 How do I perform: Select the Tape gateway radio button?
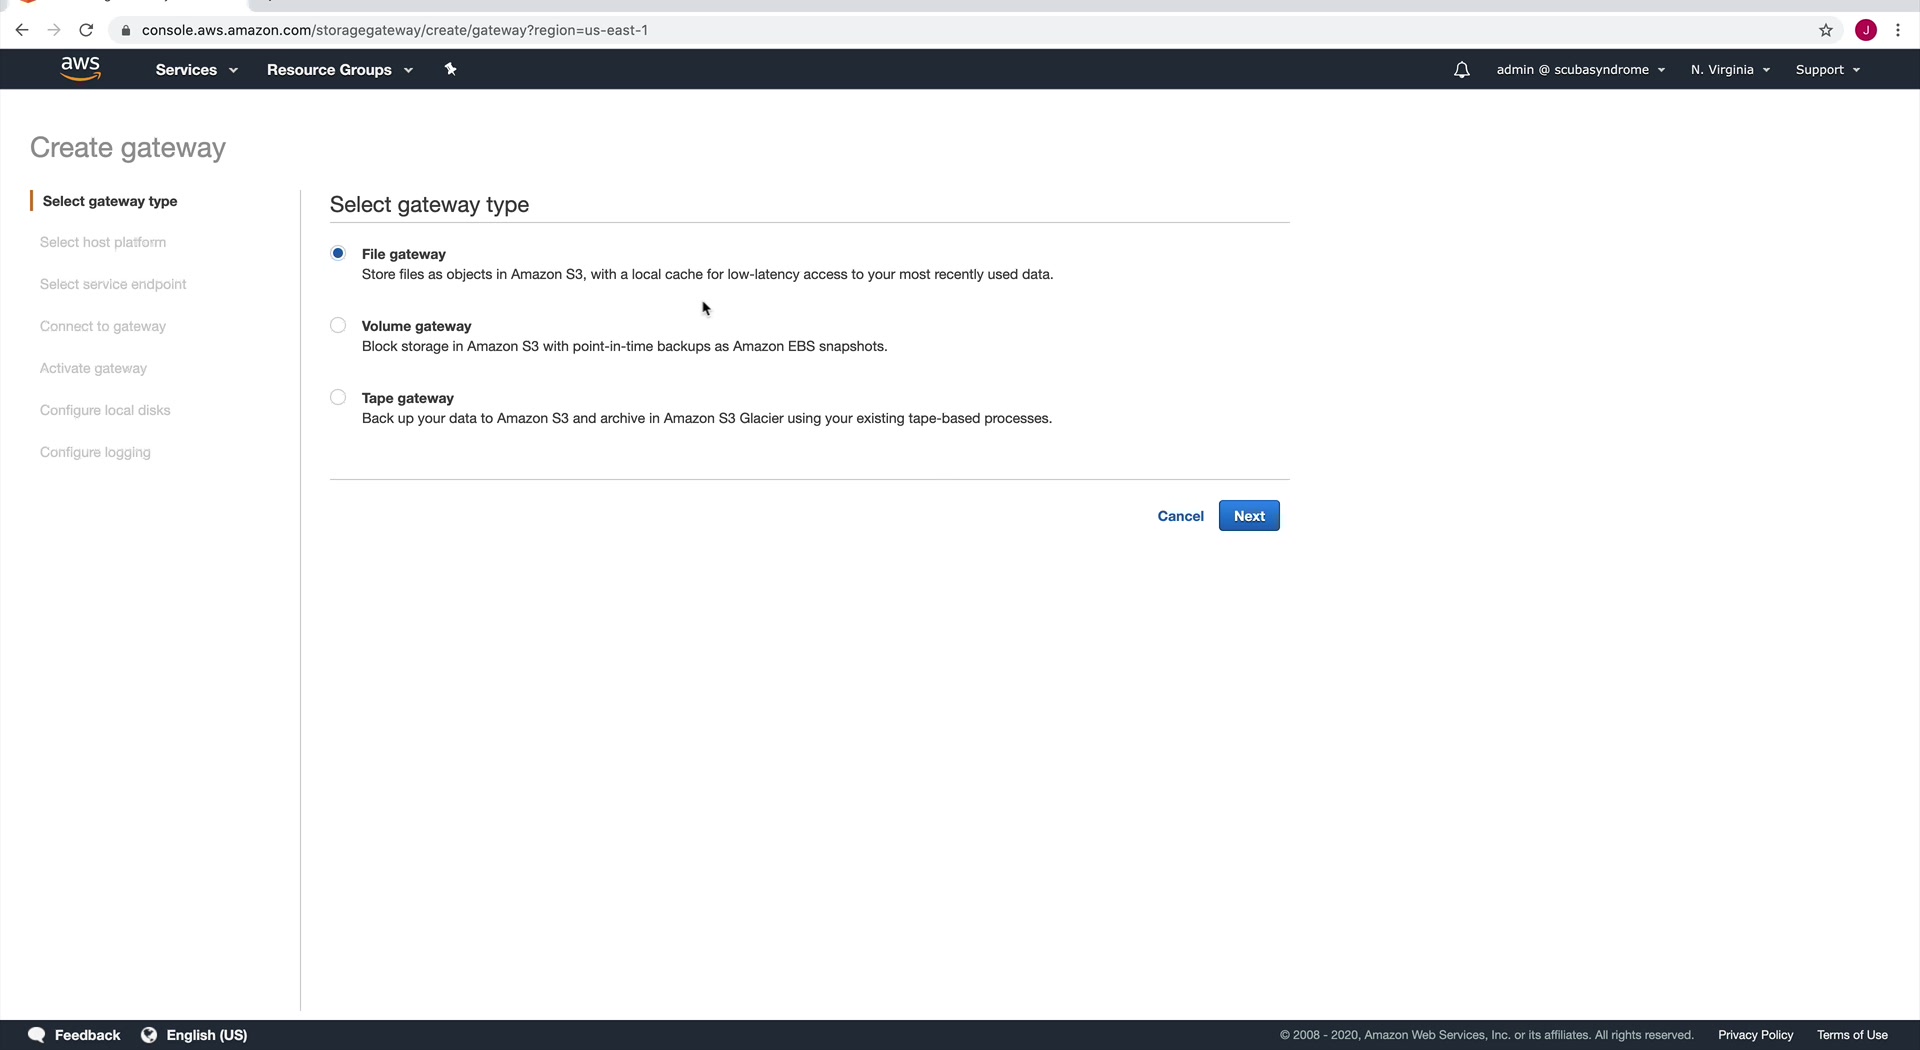click(x=338, y=397)
